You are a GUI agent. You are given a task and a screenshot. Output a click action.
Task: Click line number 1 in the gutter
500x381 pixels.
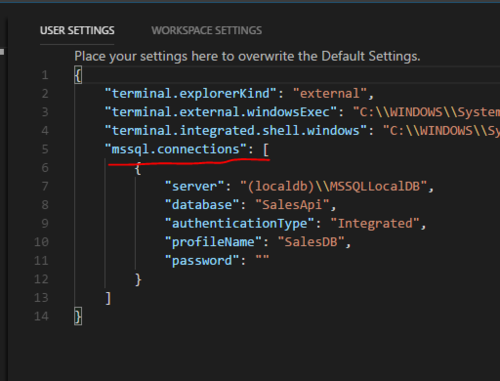pos(45,75)
